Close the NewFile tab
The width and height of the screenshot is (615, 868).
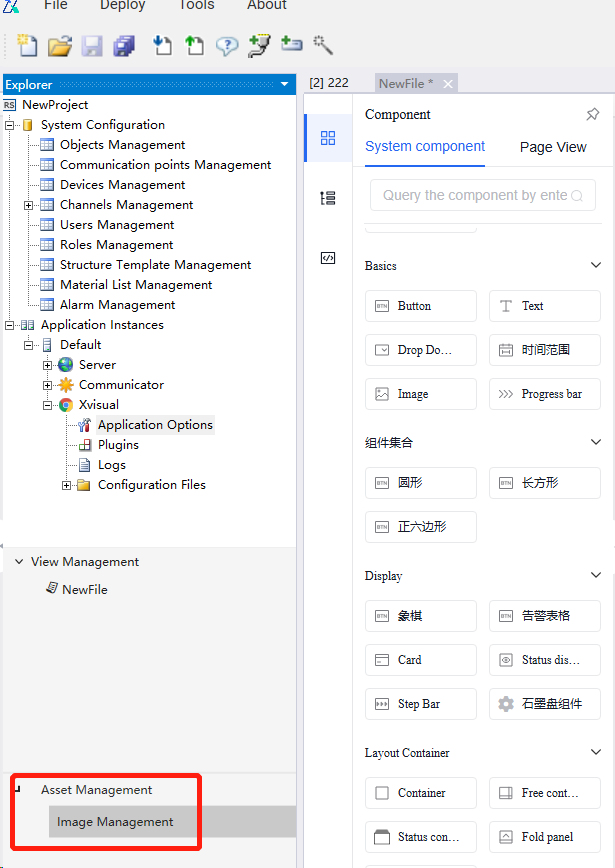tap(447, 84)
